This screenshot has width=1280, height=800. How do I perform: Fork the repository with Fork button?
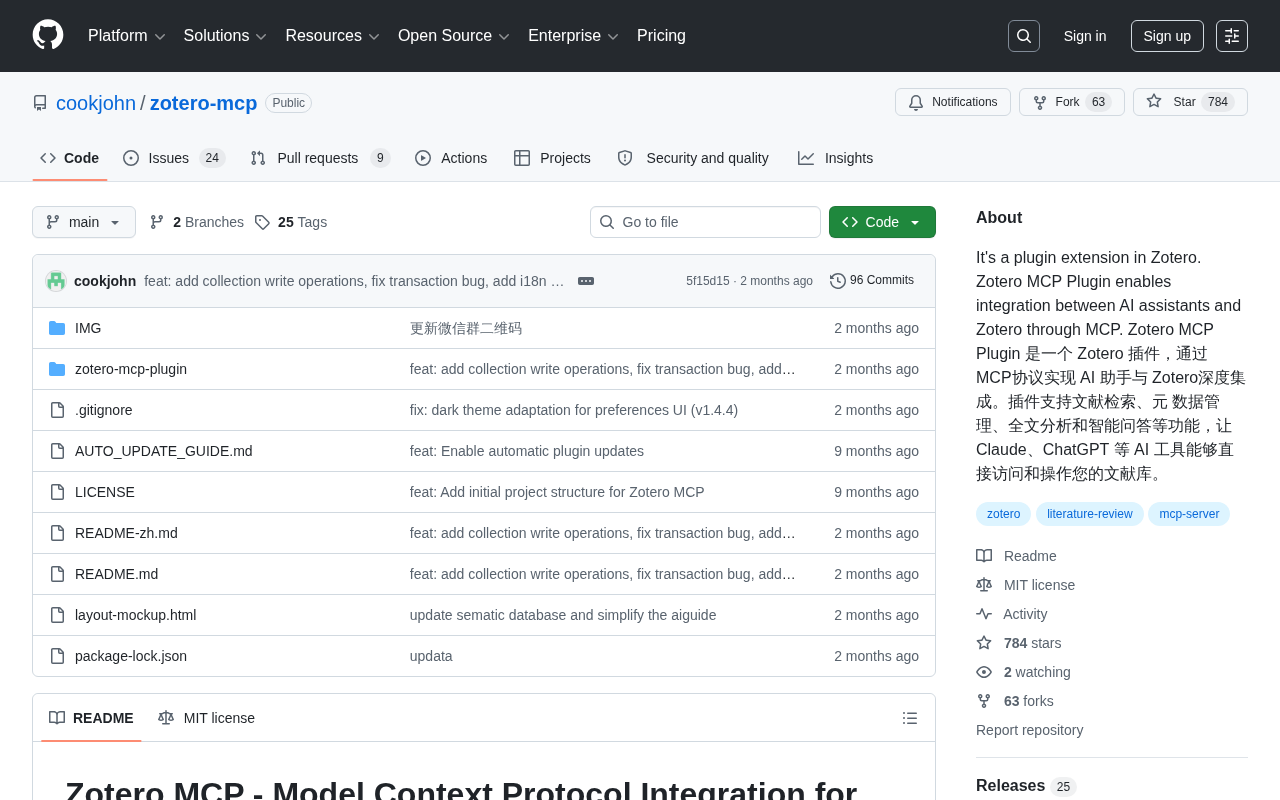pos(1072,102)
